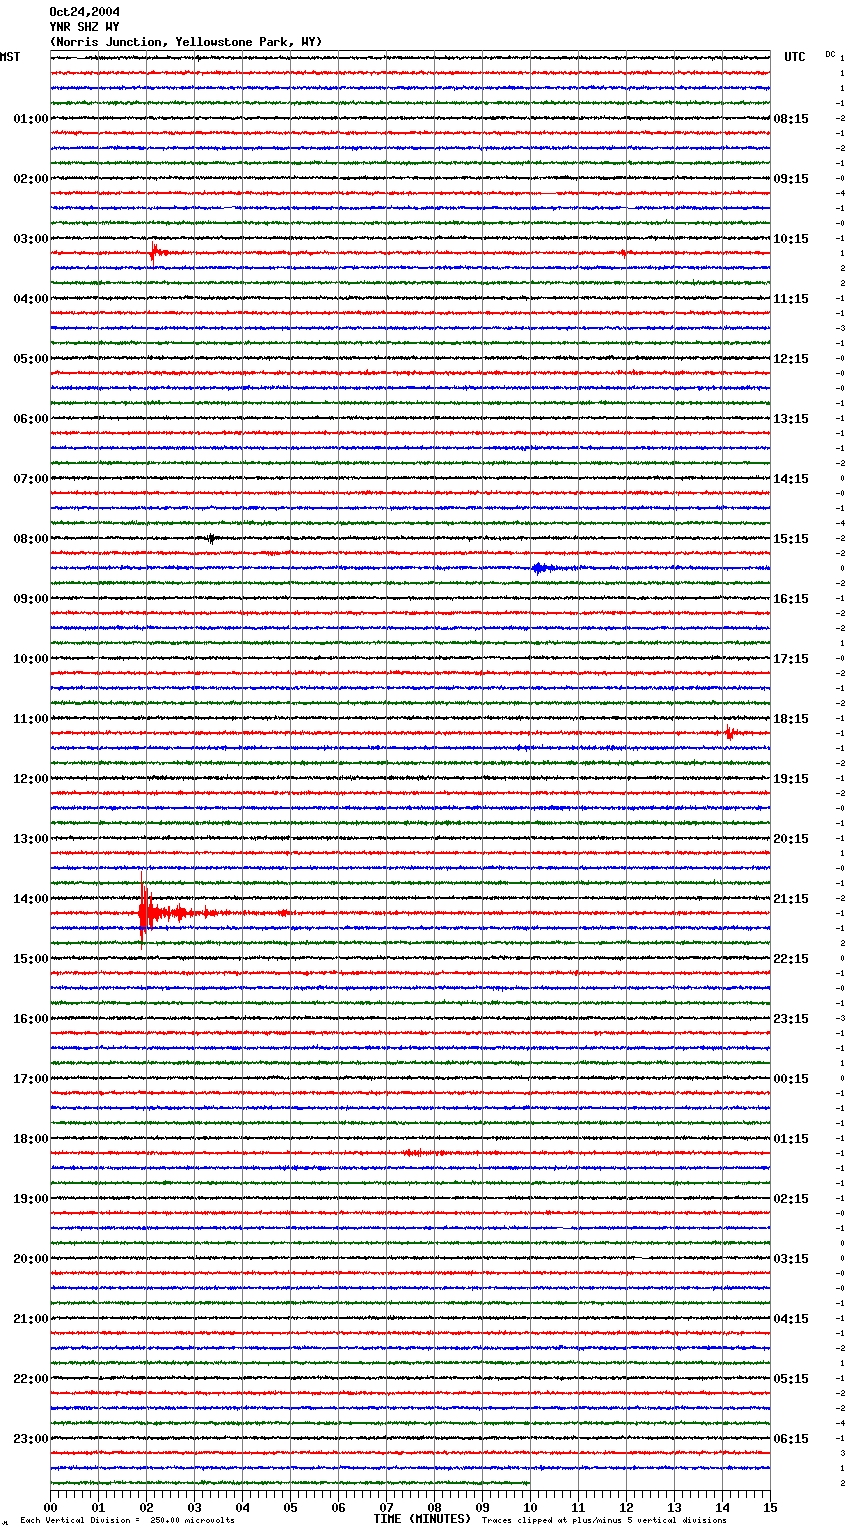Click the 00:15 UTC time label

[x=791, y=1079]
